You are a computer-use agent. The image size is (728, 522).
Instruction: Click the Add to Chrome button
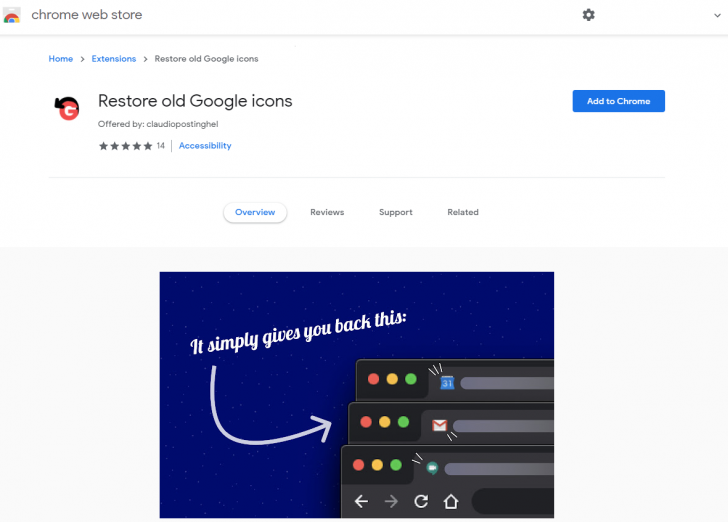[618, 101]
